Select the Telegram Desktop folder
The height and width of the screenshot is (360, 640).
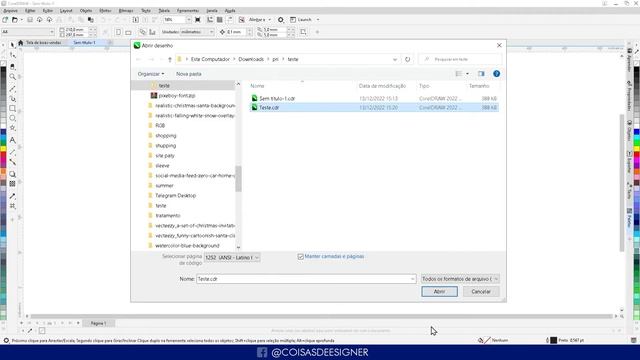tap(176, 196)
